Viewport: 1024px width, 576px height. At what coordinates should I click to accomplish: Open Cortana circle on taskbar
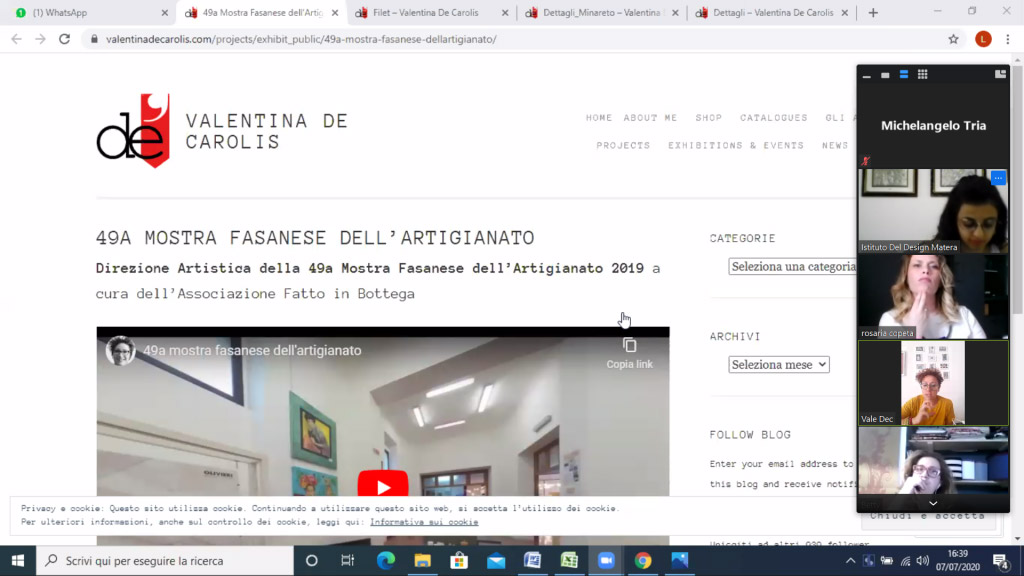click(312, 560)
